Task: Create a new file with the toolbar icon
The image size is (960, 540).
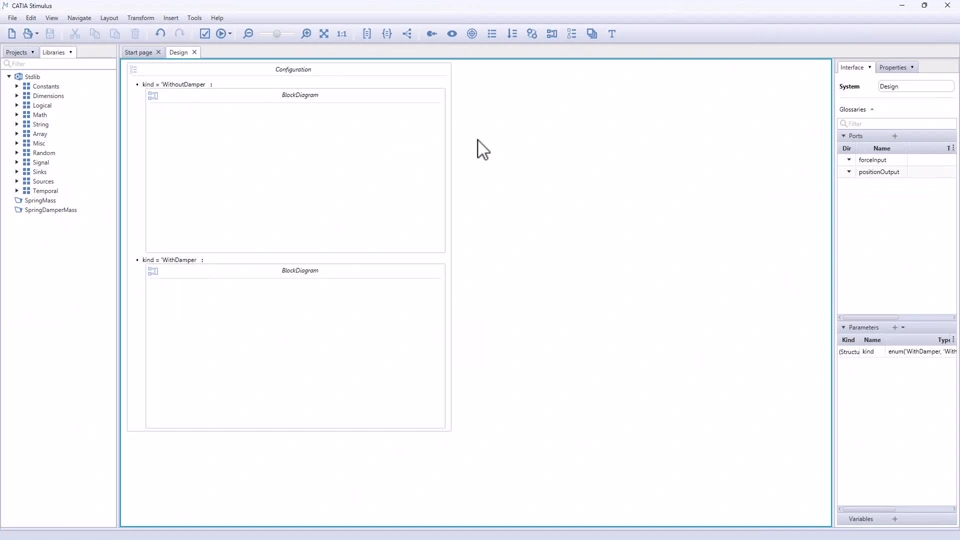Action: (x=12, y=34)
